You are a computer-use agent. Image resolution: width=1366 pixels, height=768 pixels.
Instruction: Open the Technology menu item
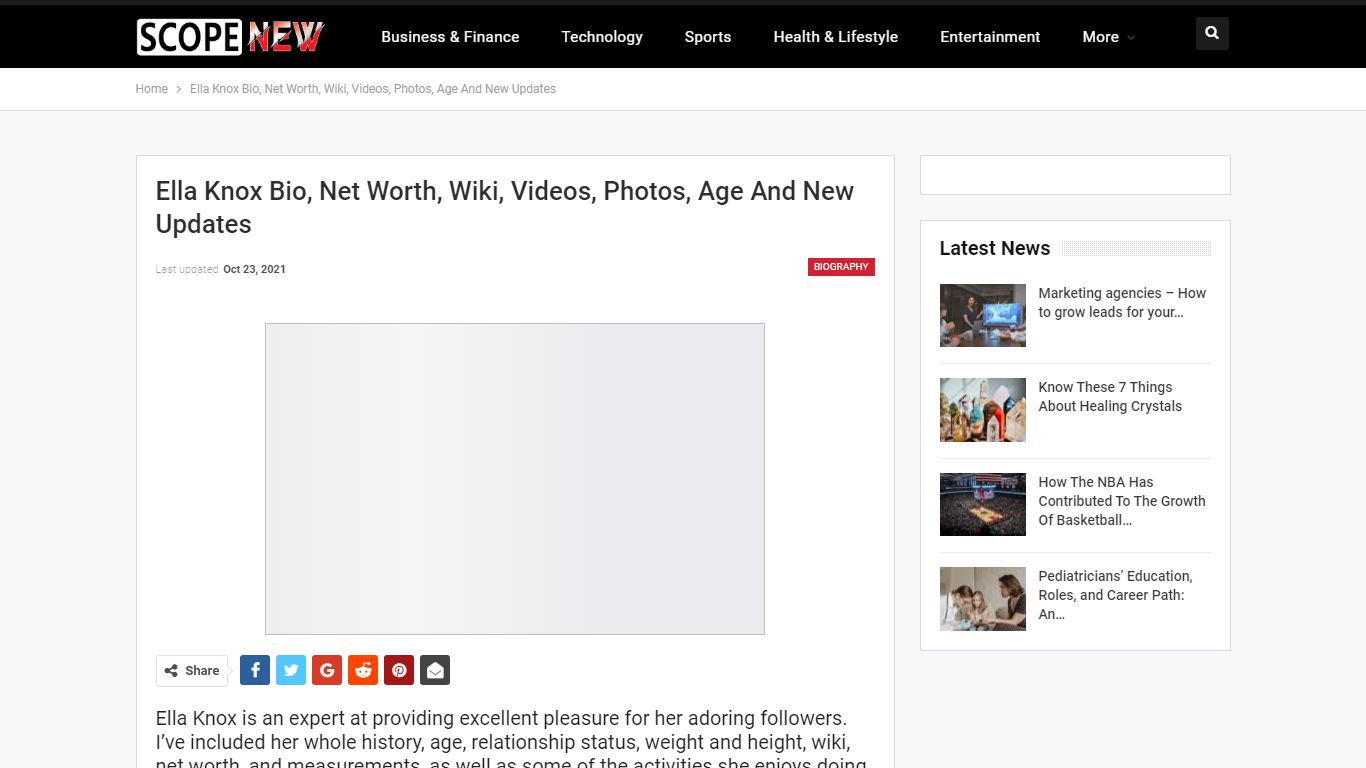[x=602, y=37]
